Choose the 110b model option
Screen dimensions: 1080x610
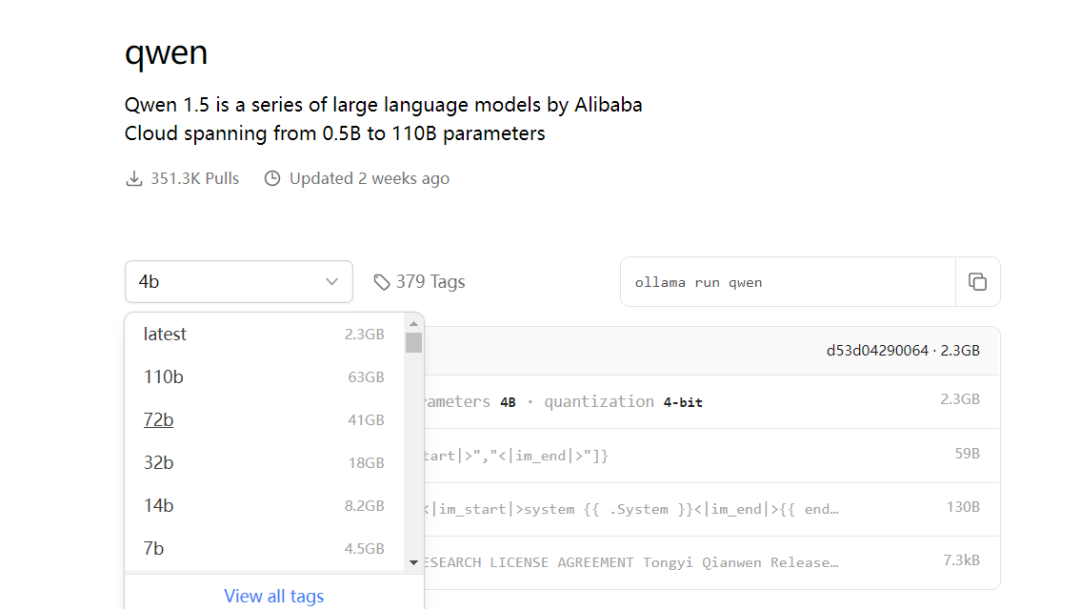(264, 377)
